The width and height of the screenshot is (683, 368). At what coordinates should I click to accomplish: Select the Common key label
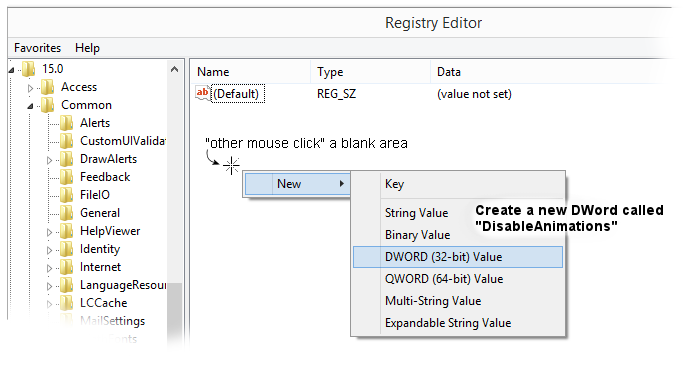tap(86, 105)
